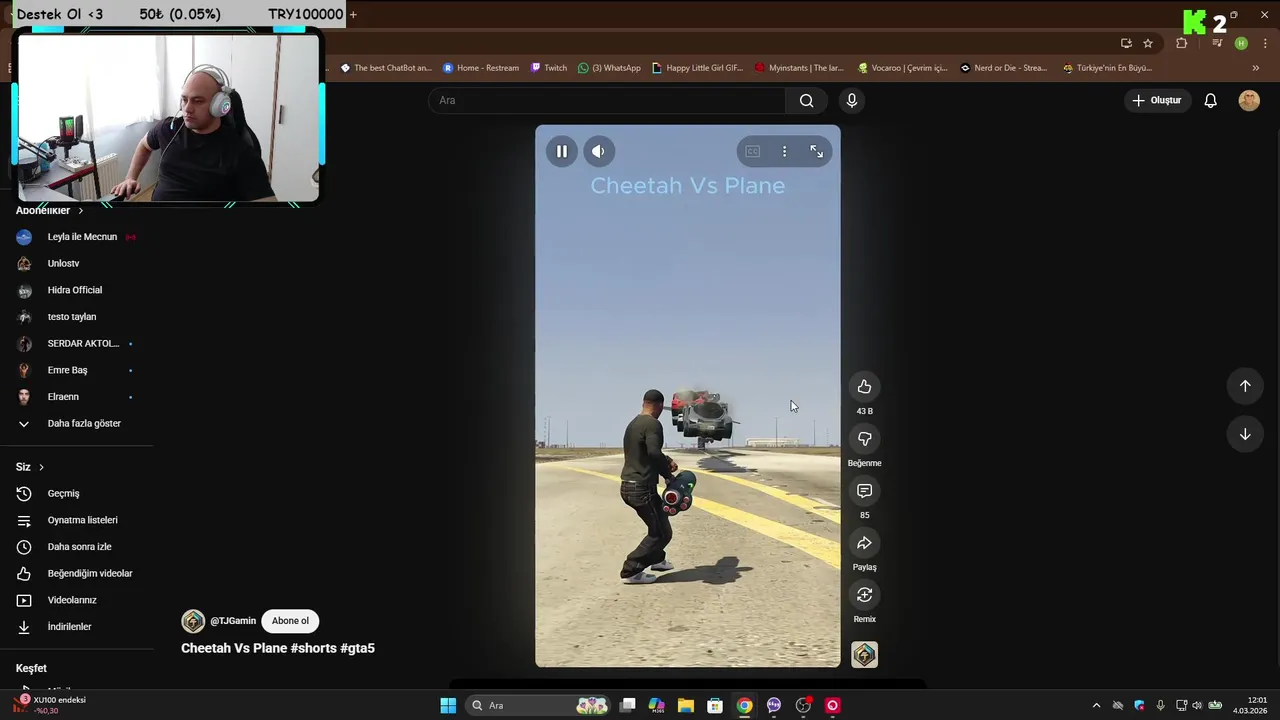This screenshot has width=1280, height=720.
Task: Open the Nerd or Die bookmark
Action: pos(1004,68)
